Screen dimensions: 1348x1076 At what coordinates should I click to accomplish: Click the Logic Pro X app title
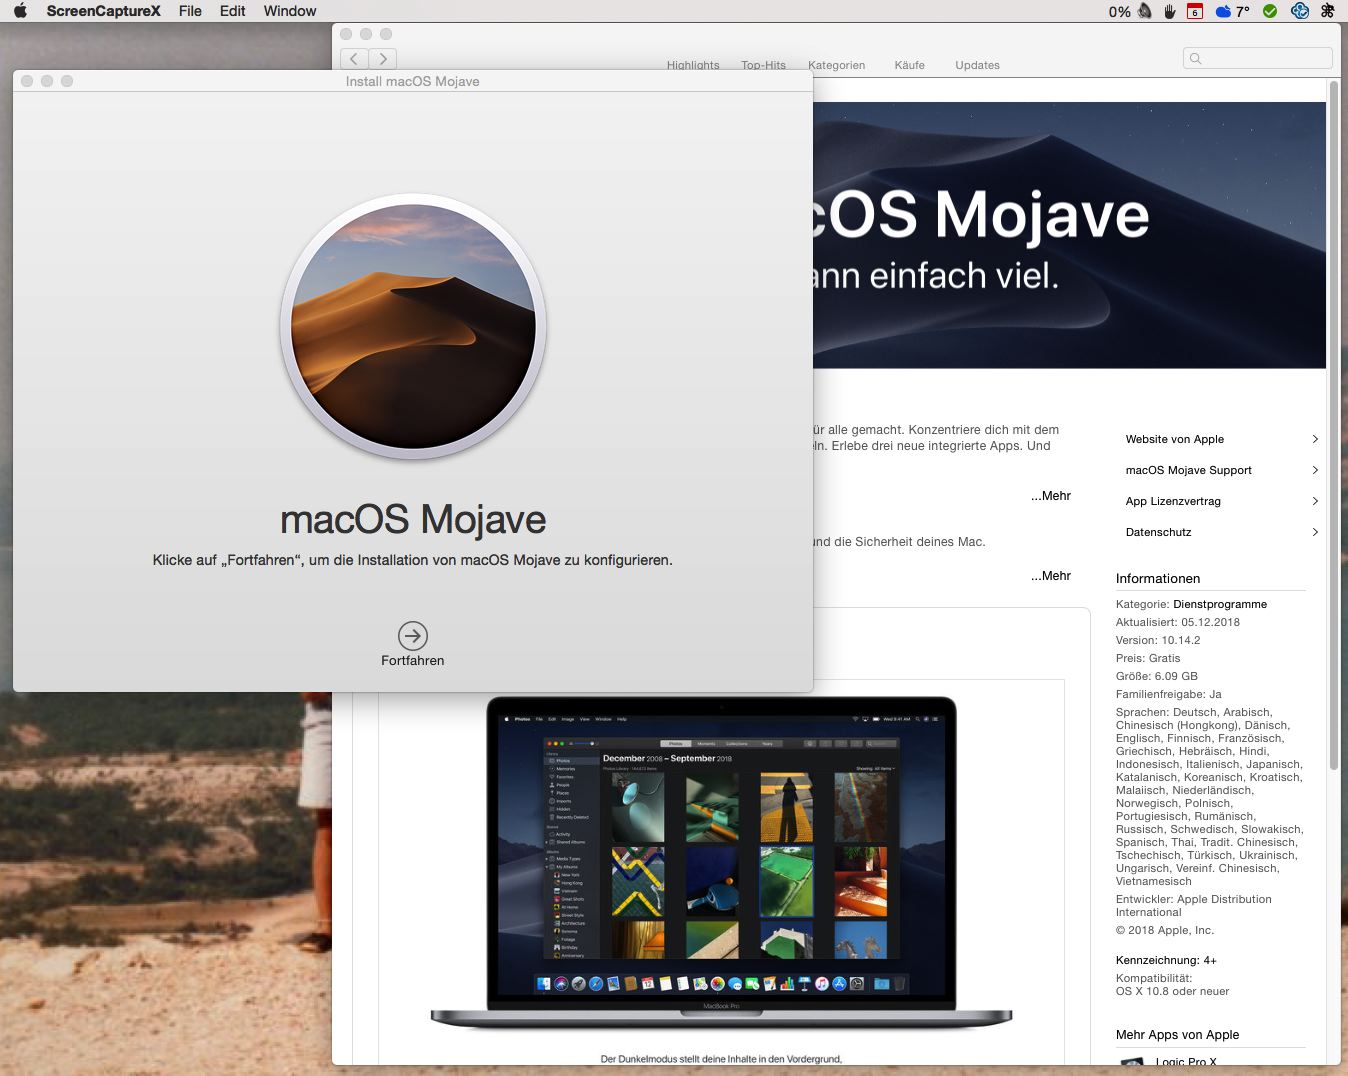point(1186,1062)
